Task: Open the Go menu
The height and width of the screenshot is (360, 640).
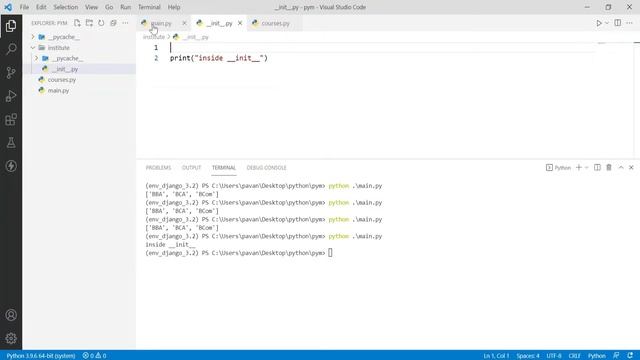Action: coord(109,7)
